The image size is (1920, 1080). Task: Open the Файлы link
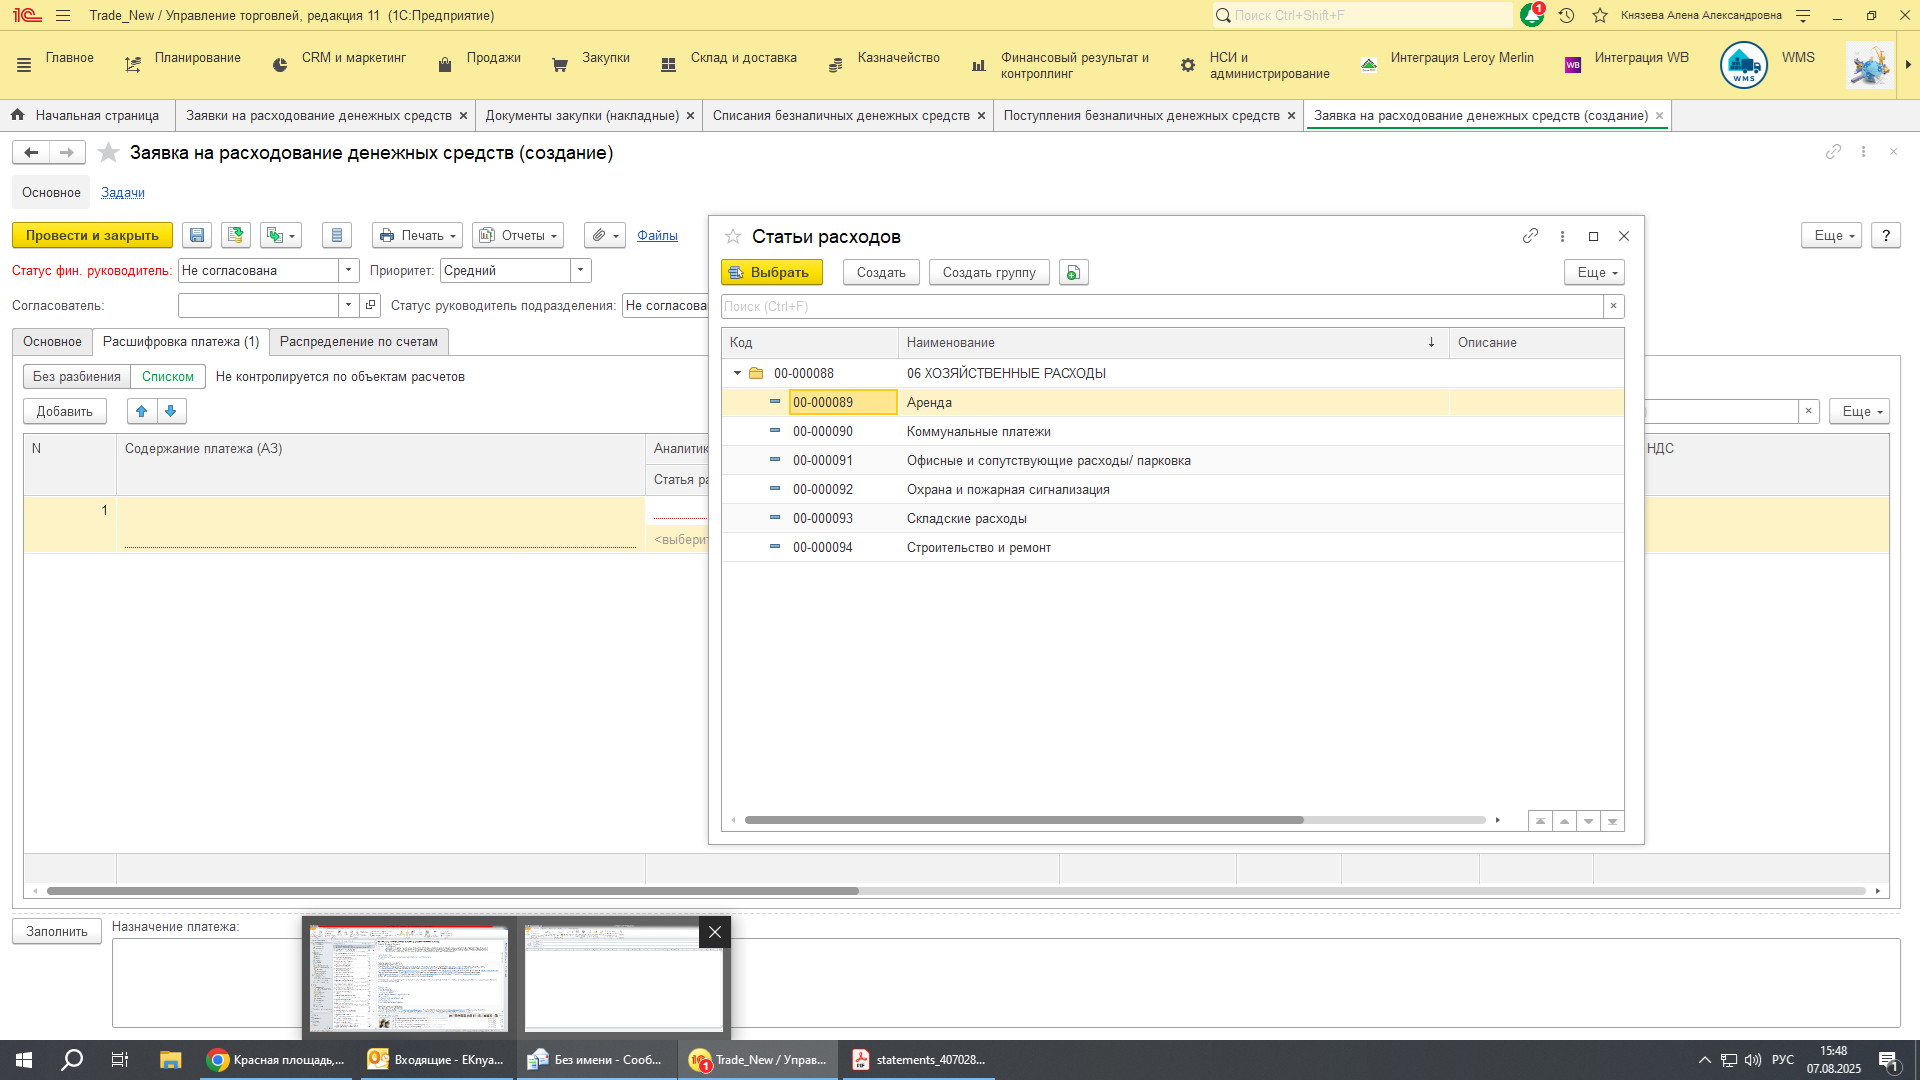point(657,235)
